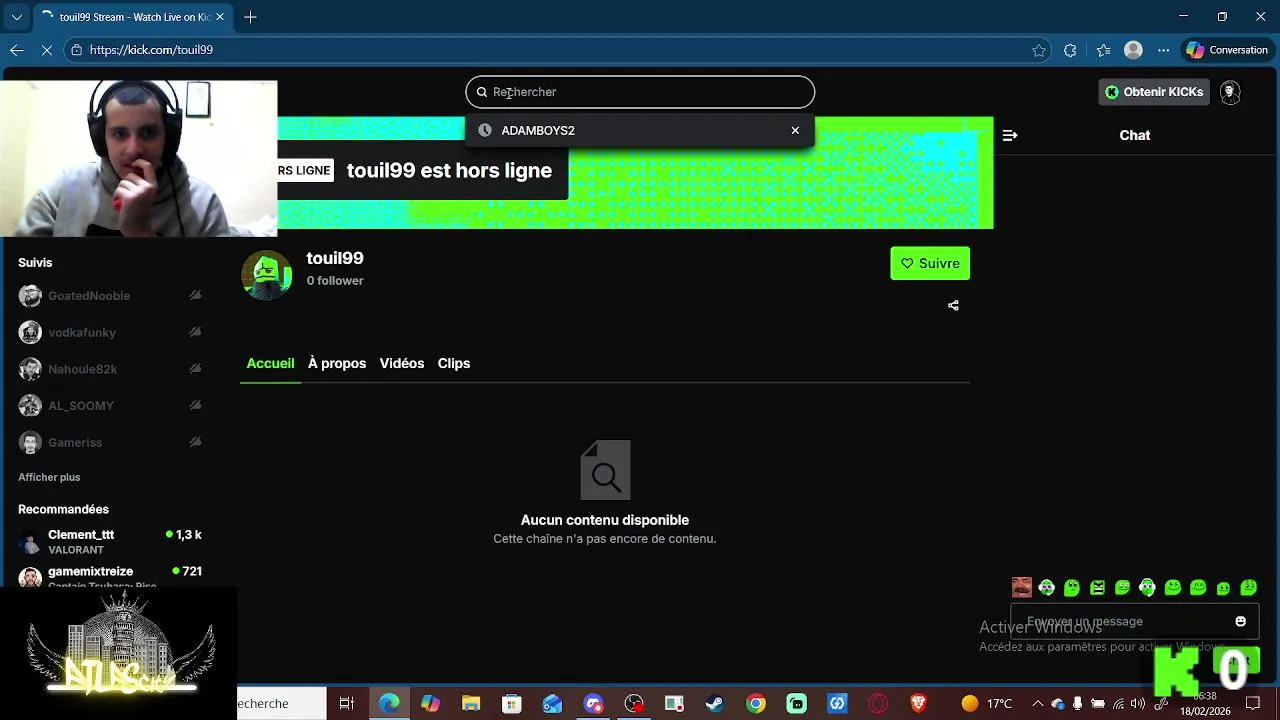Open recommended channel gamemixtreize

[x=110, y=575]
